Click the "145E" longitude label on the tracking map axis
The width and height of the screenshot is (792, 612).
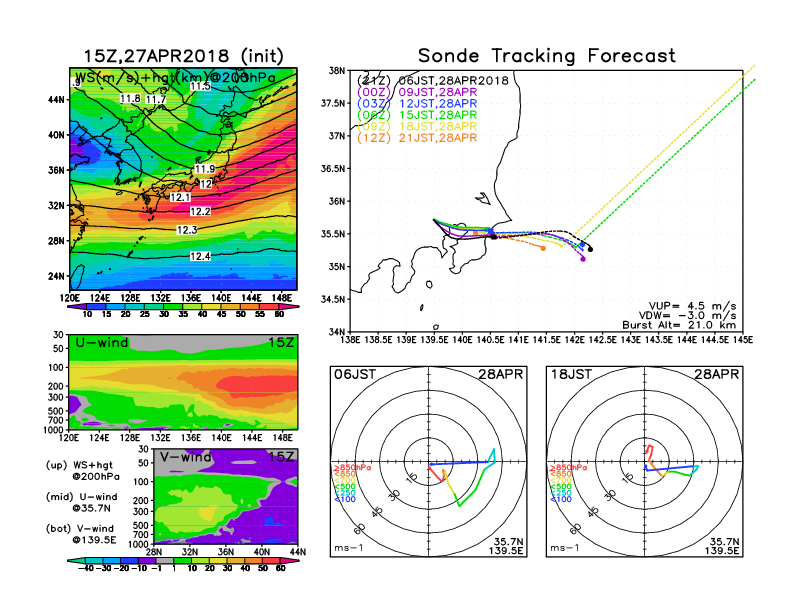[742, 340]
